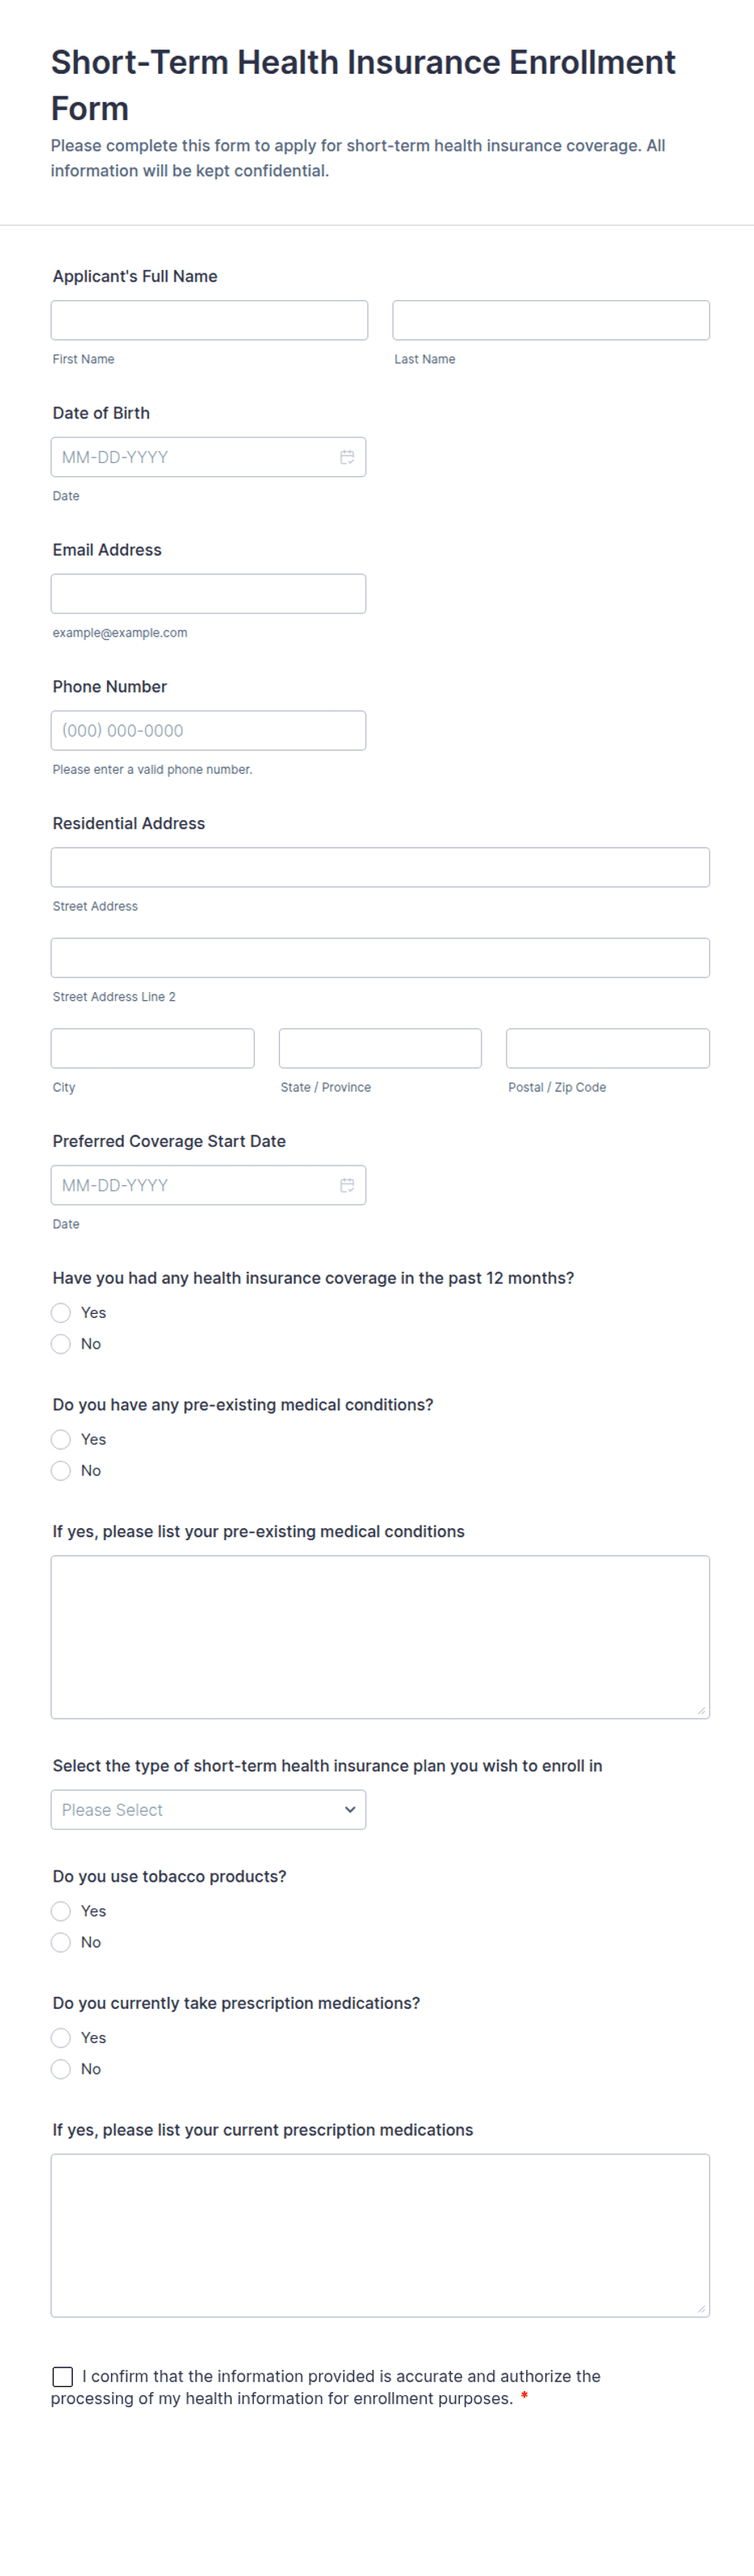Select the State / Province field

point(380,1048)
